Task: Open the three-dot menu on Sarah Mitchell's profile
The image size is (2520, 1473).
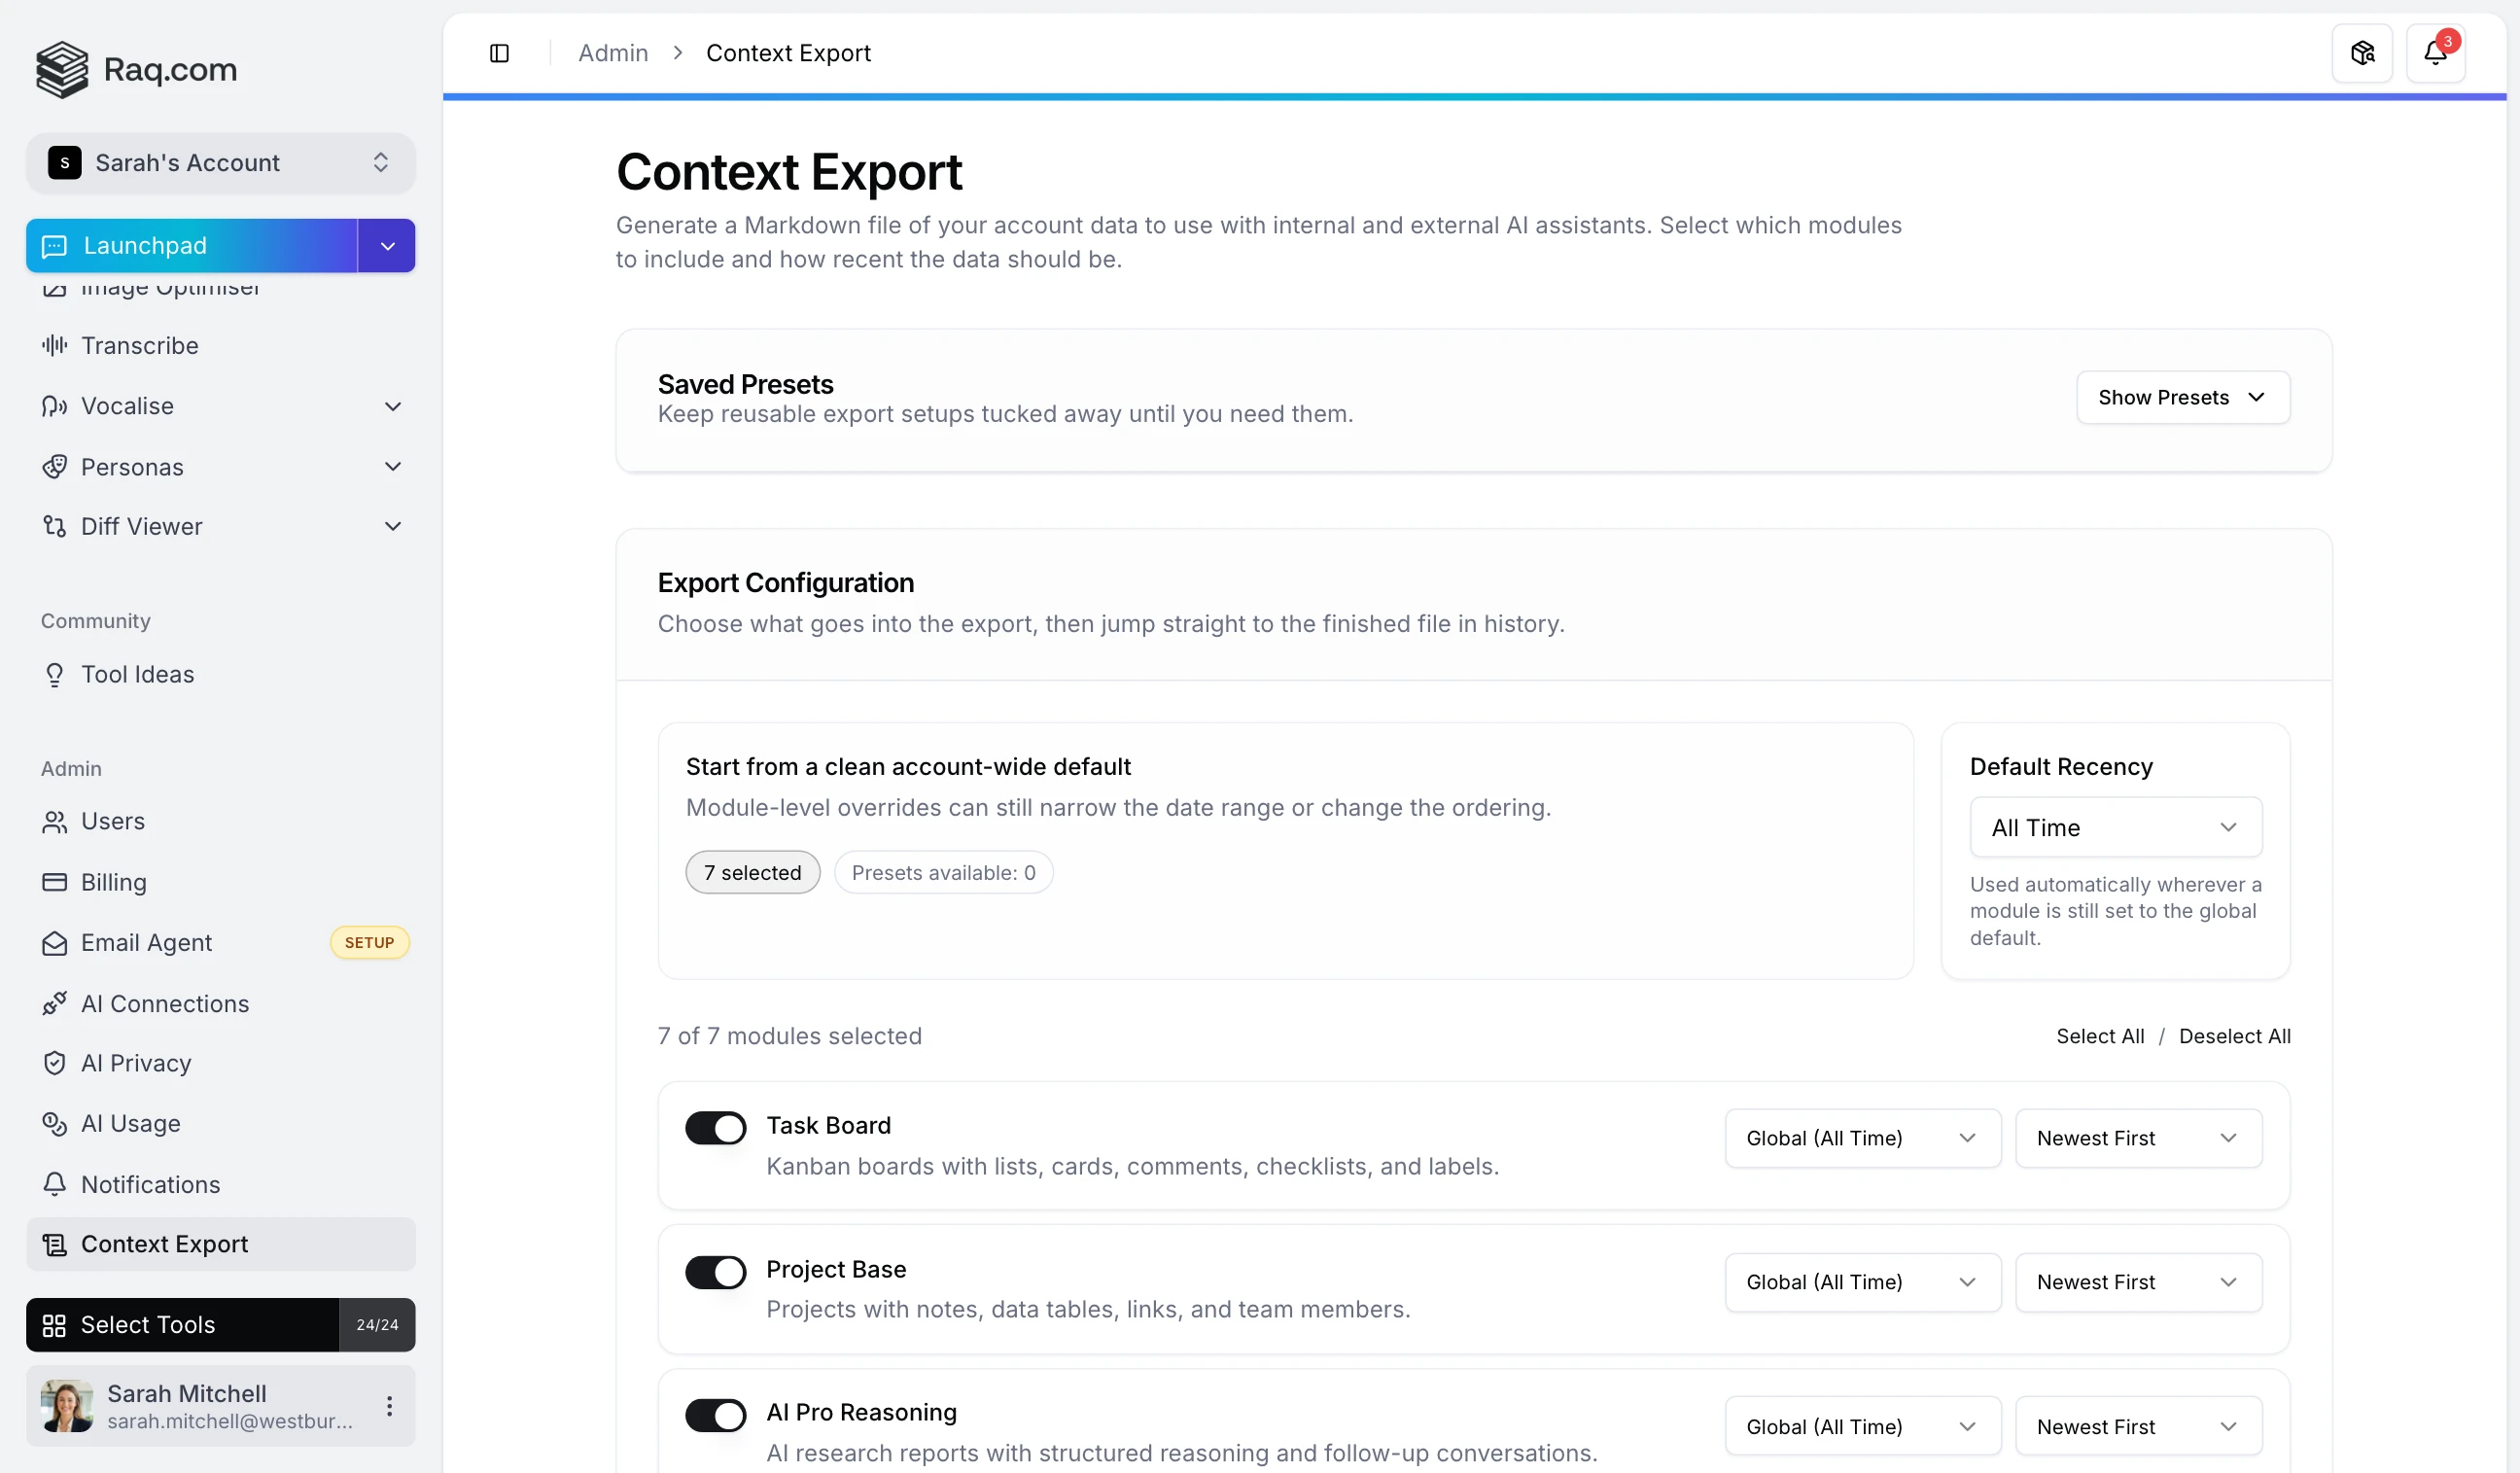Action: click(390, 1406)
